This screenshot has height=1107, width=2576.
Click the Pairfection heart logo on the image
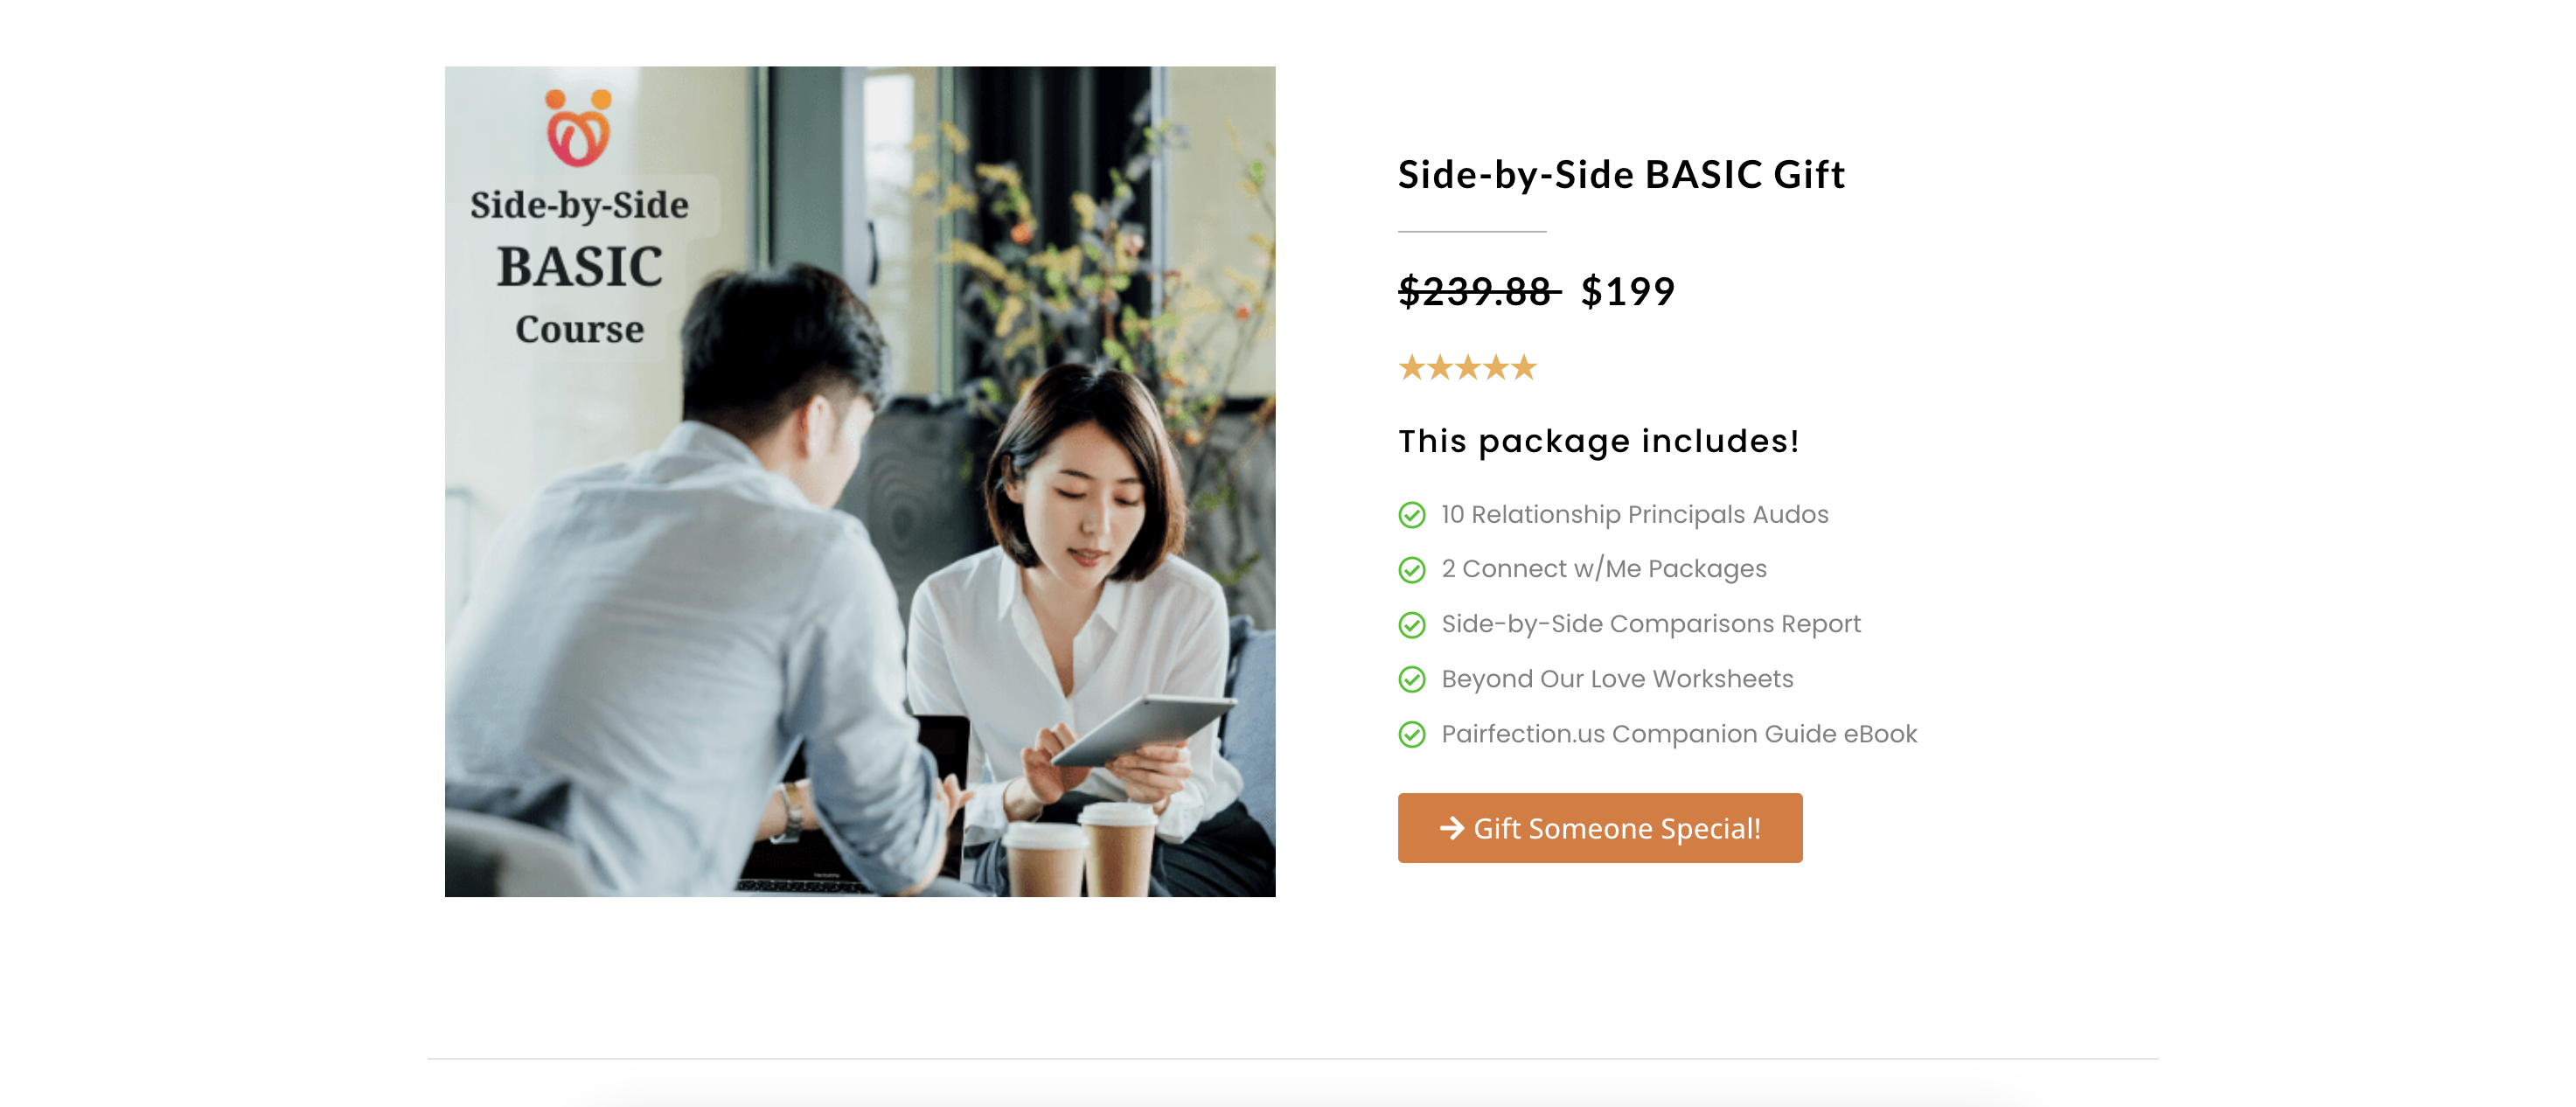[578, 128]
